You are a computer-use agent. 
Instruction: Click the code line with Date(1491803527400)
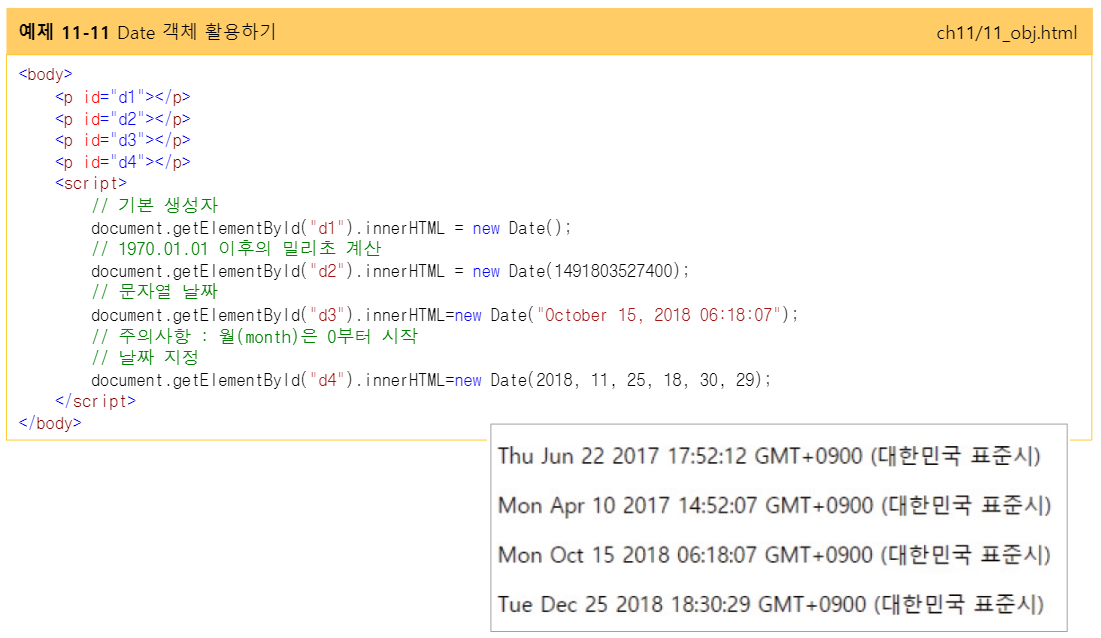[x=390, y=271]
